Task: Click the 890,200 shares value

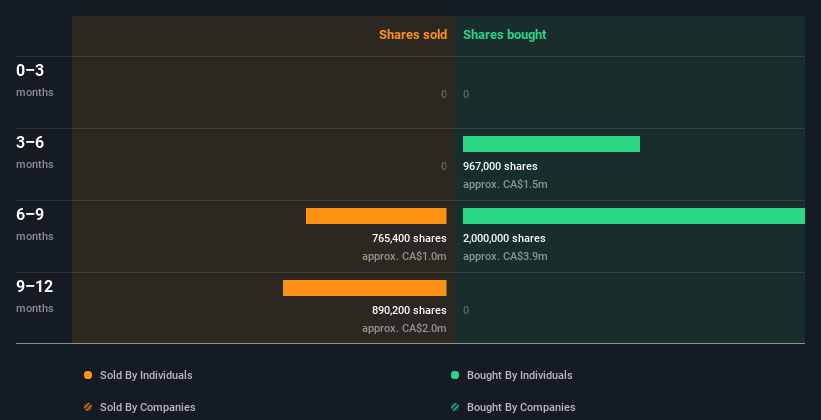Action: pos(409,311)
